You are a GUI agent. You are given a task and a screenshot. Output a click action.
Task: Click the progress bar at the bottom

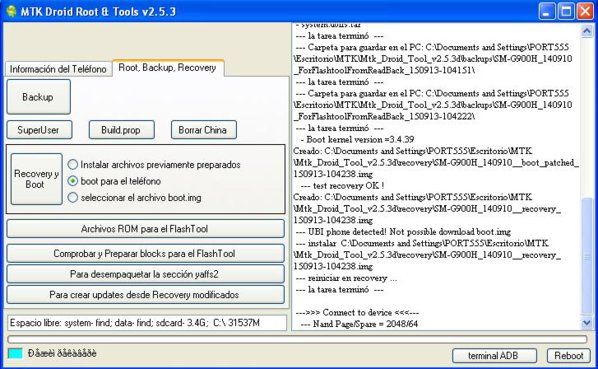297,339
